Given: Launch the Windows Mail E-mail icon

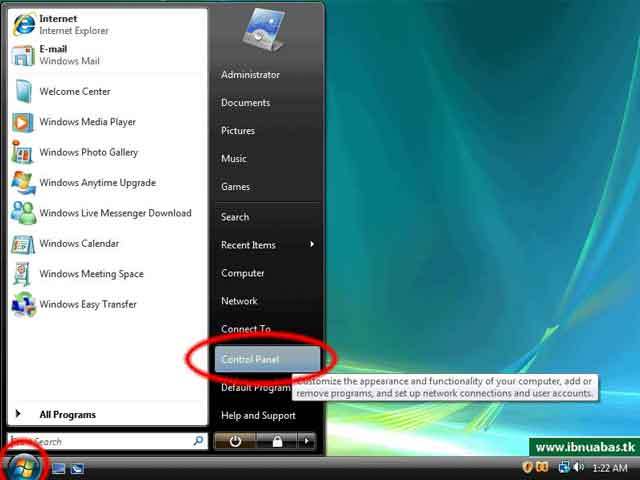Looking at the screenshot, I should 23,55.
